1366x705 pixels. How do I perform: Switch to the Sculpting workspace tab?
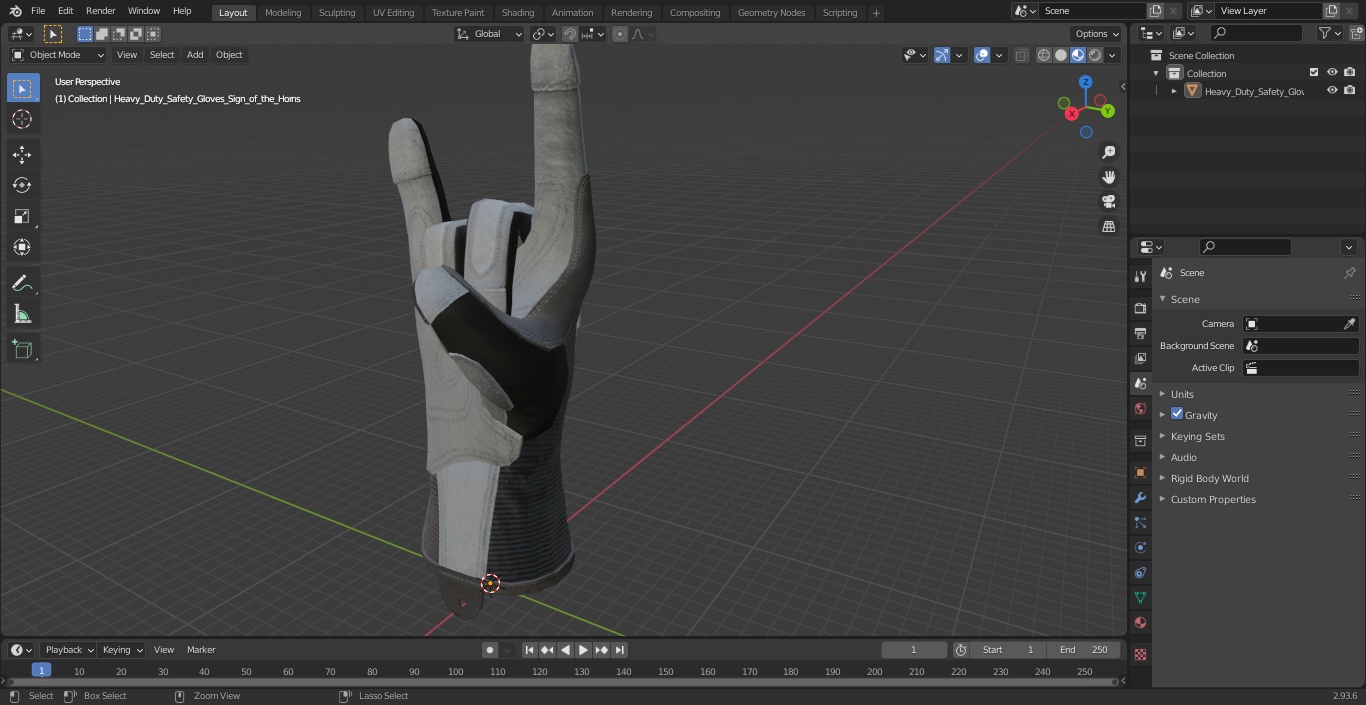337,13
